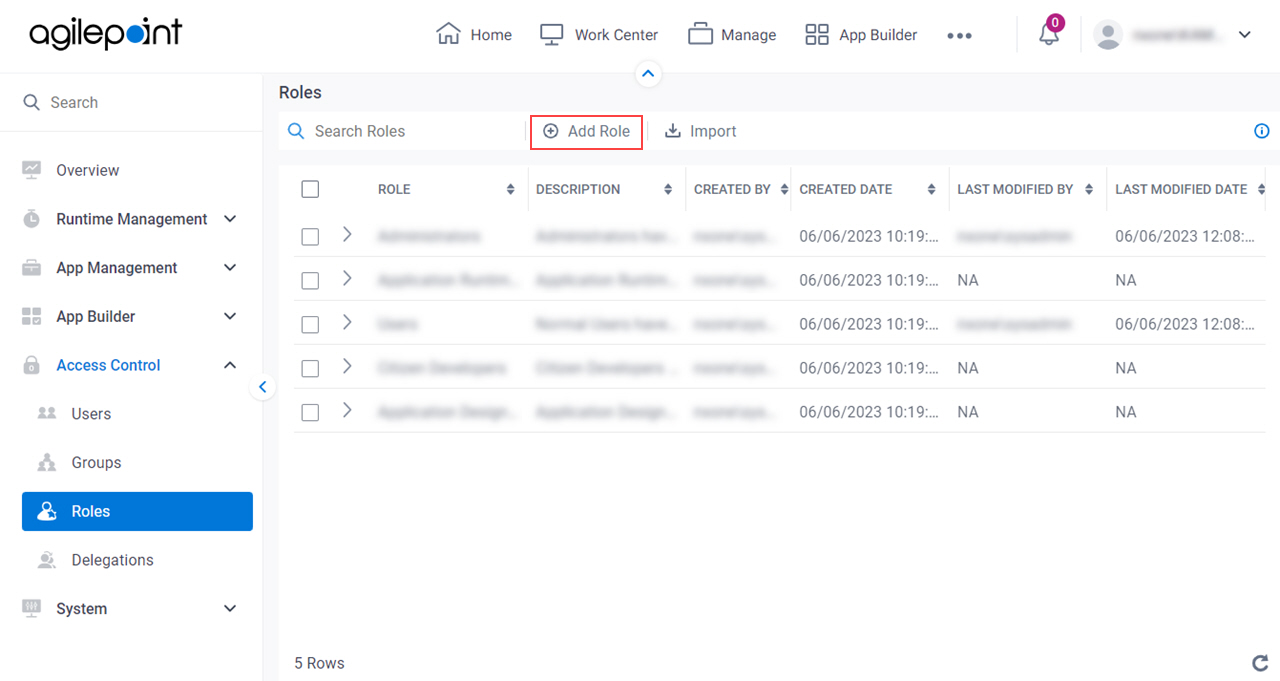Open the Groups page
Screen dimensions: 1280x681
point(96,462)
